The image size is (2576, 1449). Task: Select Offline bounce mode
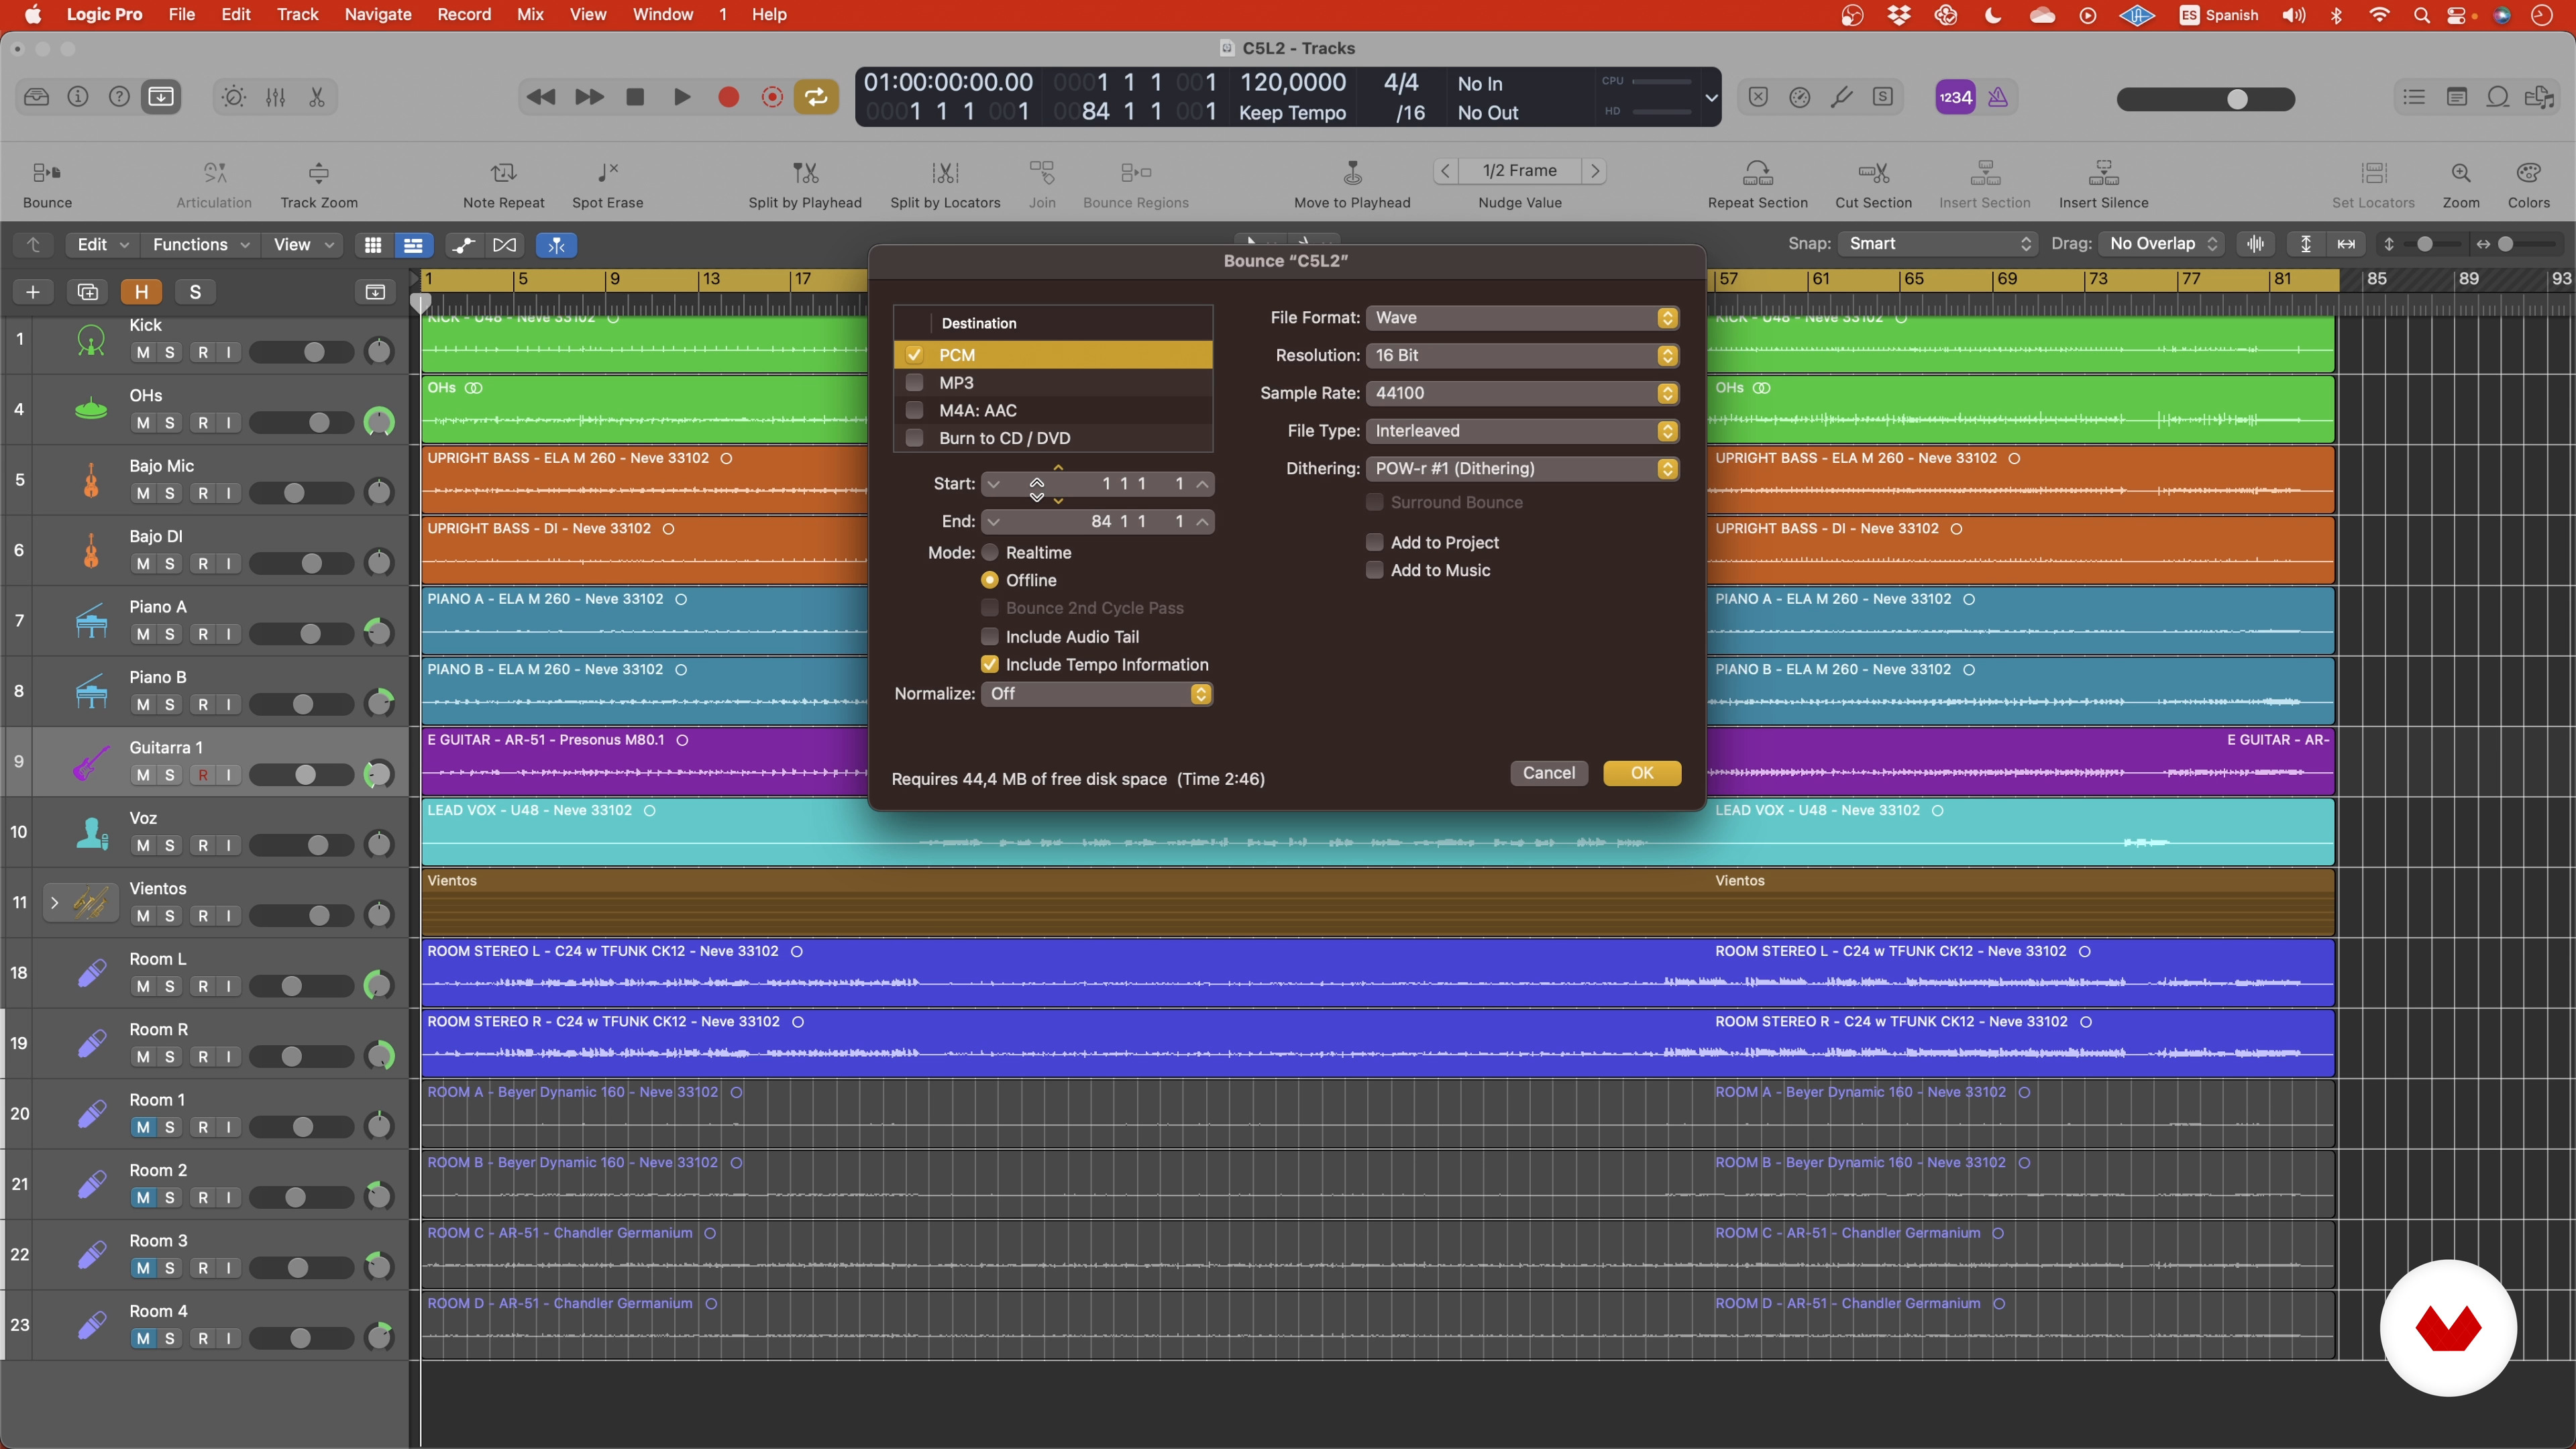990,580
